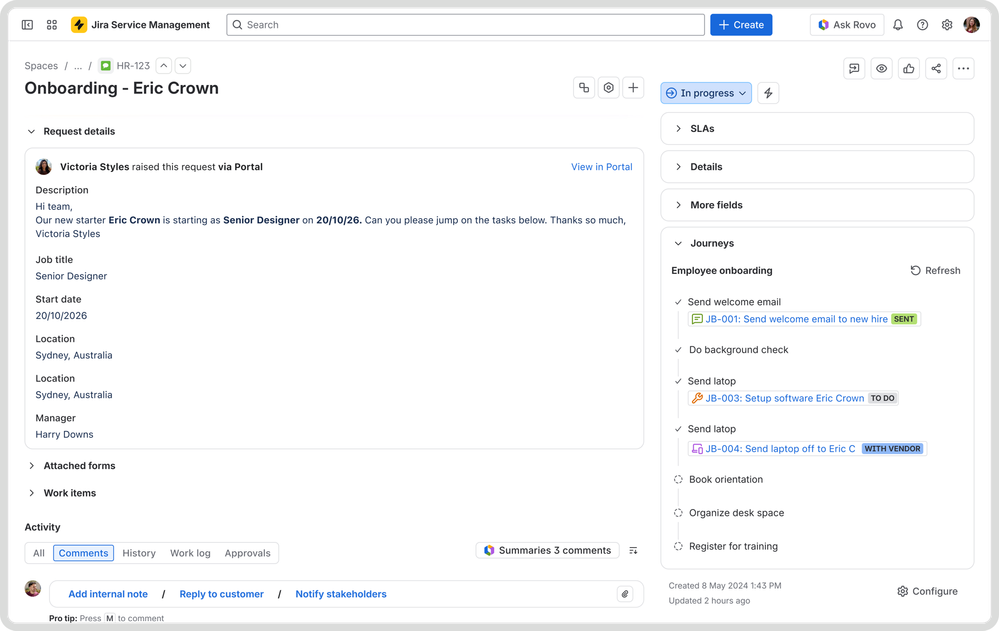Switch to the Approvals tab
Viewport: 999px width, 631px height.
click(247, 553)
